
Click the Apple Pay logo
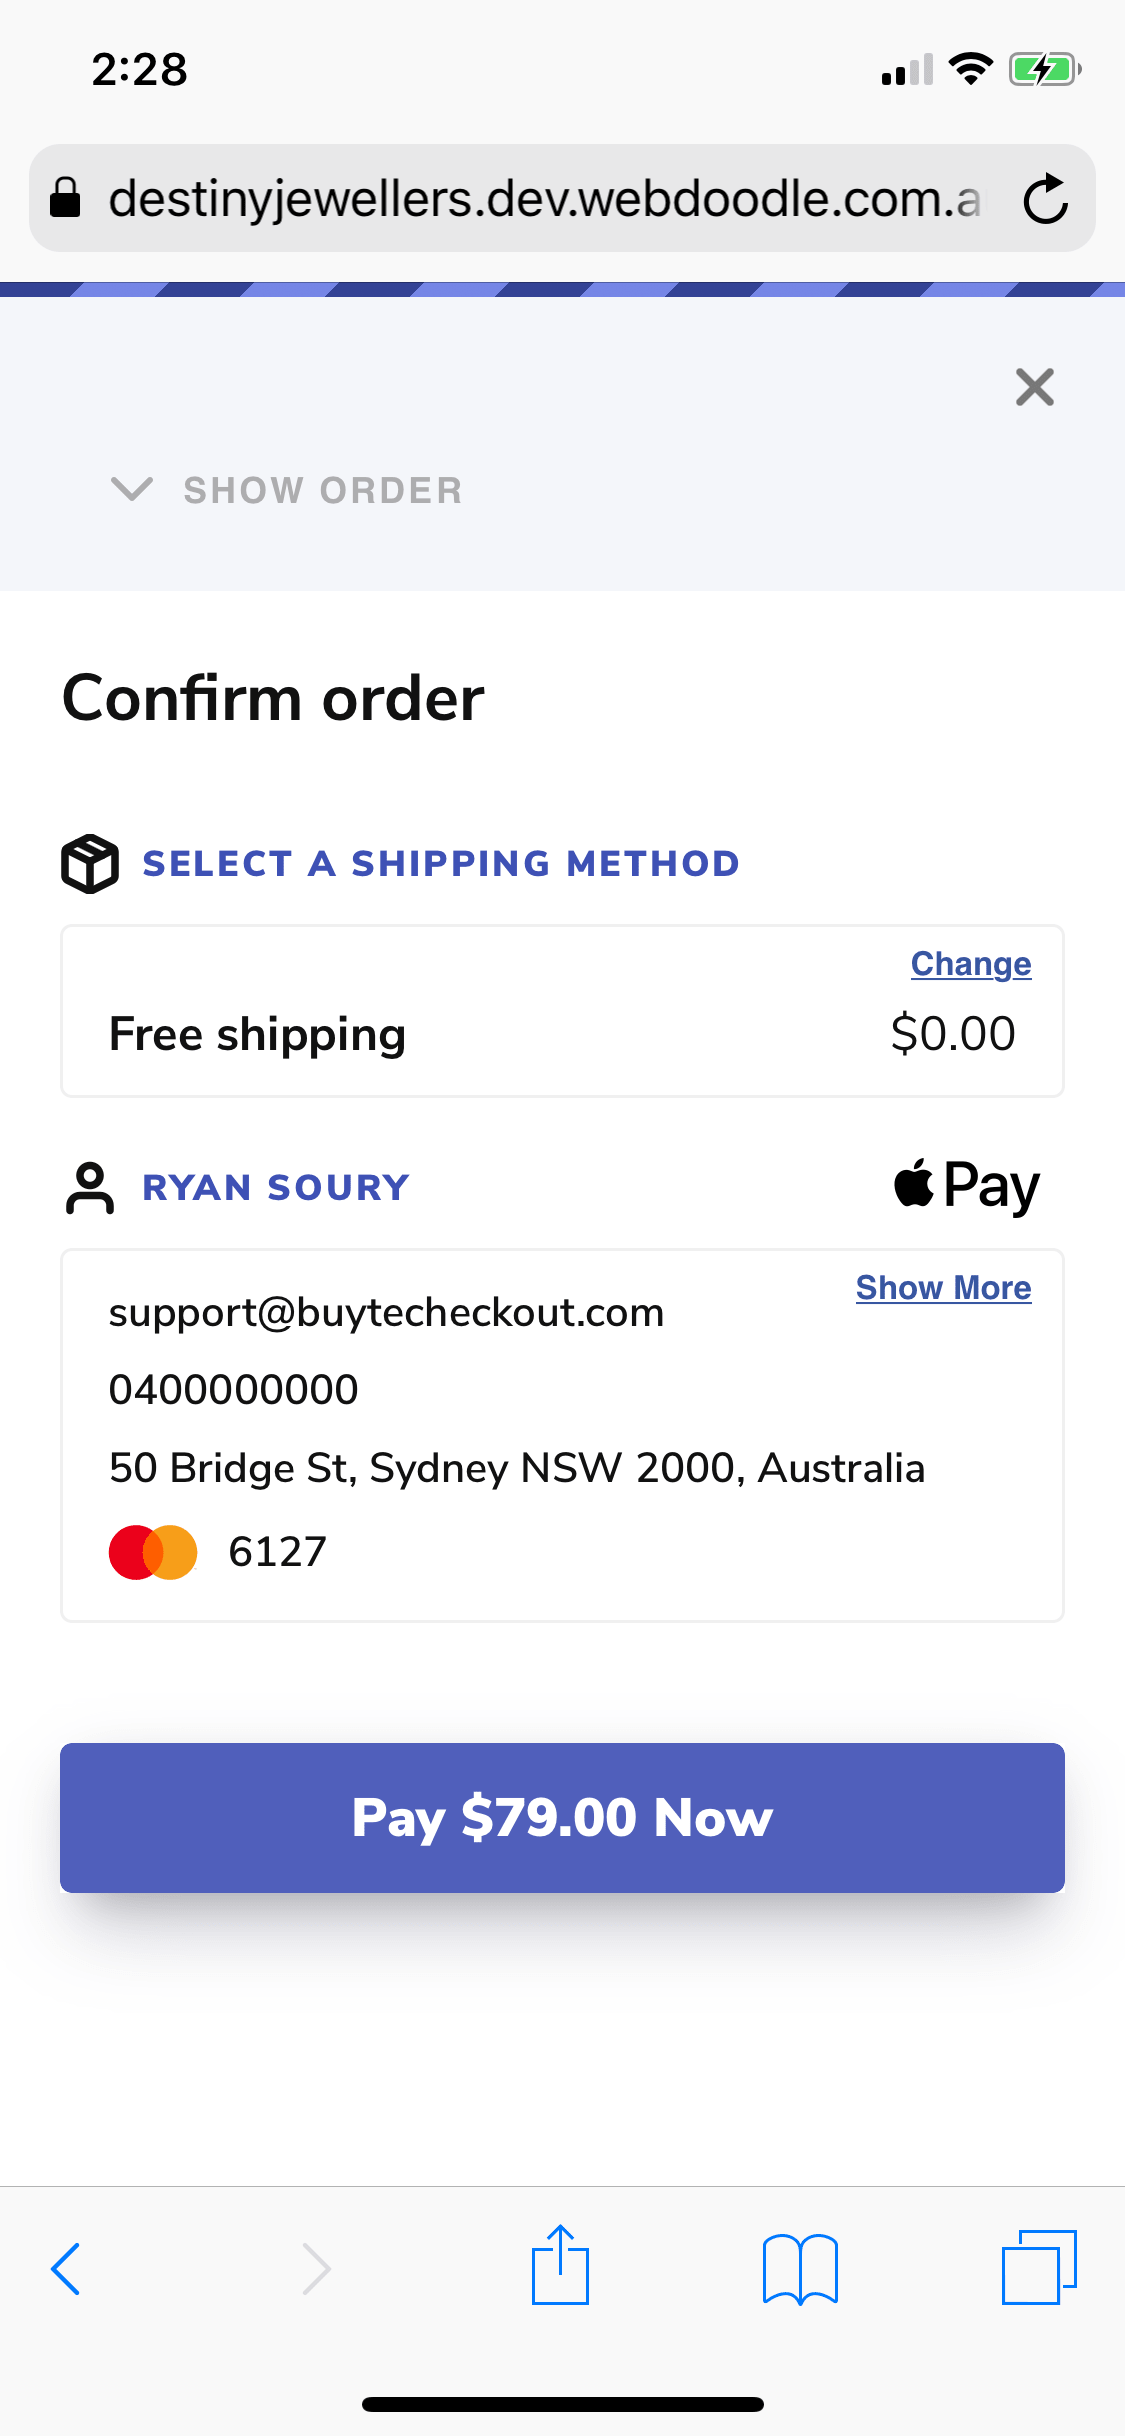(x=966, y=1186)
